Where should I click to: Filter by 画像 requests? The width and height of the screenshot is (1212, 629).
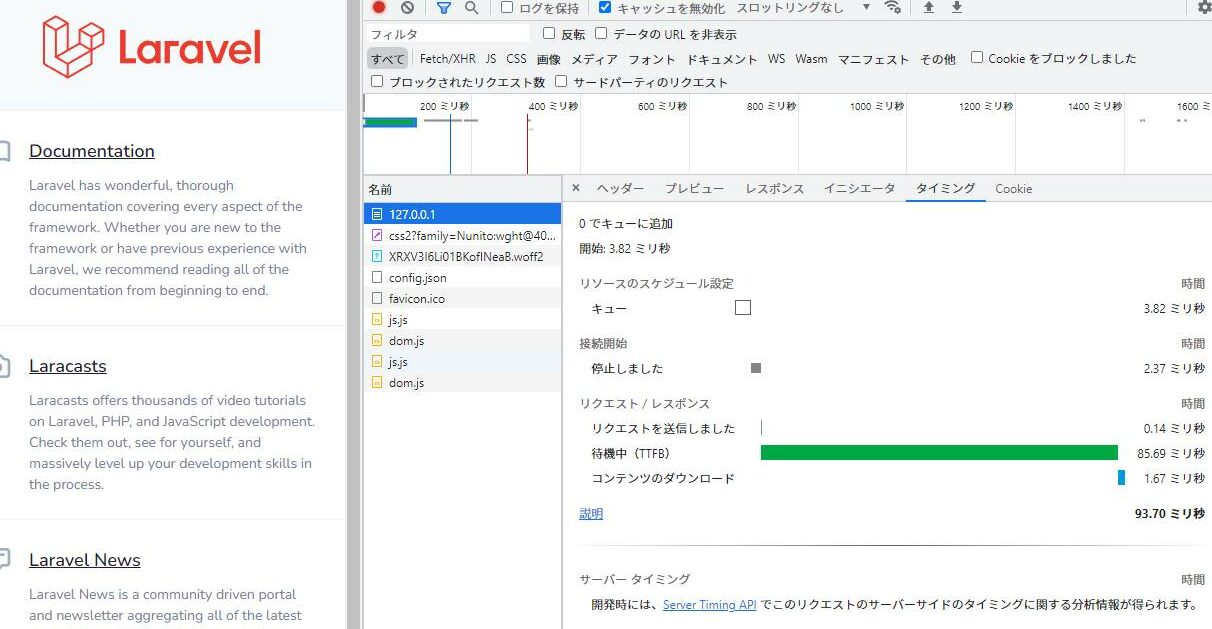(x=548, y=59)
